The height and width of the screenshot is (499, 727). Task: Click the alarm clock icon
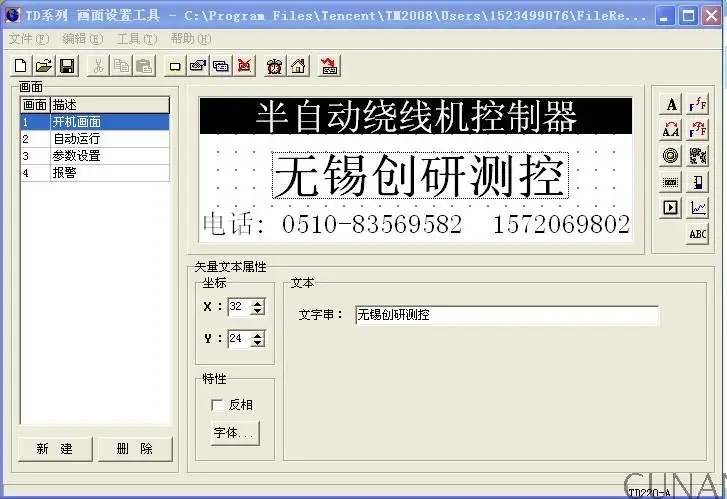274,66
